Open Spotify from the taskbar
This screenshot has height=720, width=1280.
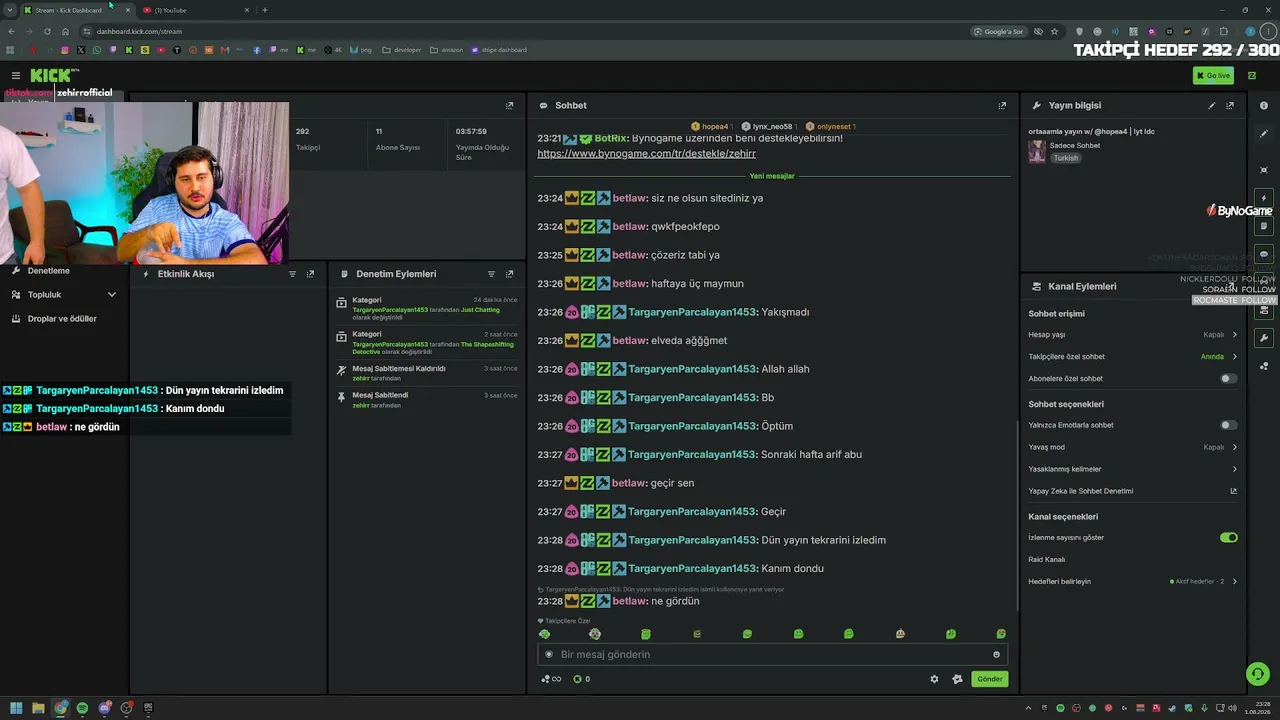pyautogui.click(x=82, y=708)
